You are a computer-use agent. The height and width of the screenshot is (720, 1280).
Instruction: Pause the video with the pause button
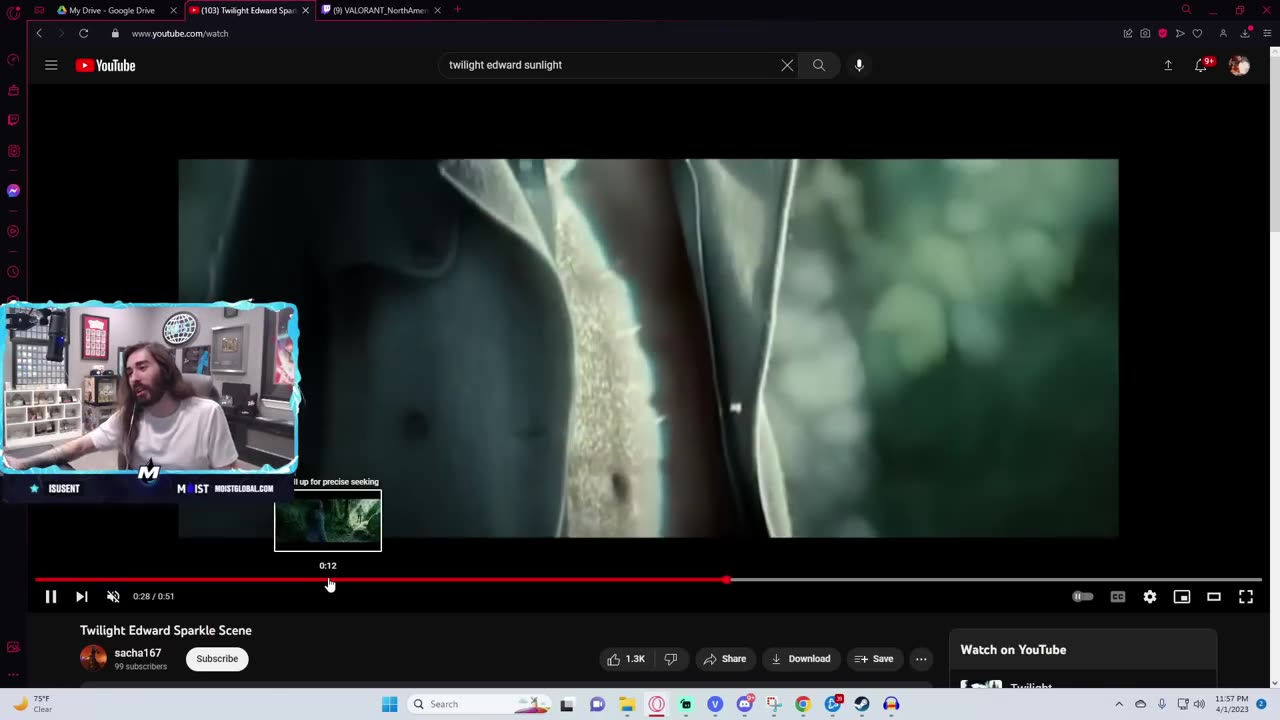pyautogui.click(x=51, y=597)
